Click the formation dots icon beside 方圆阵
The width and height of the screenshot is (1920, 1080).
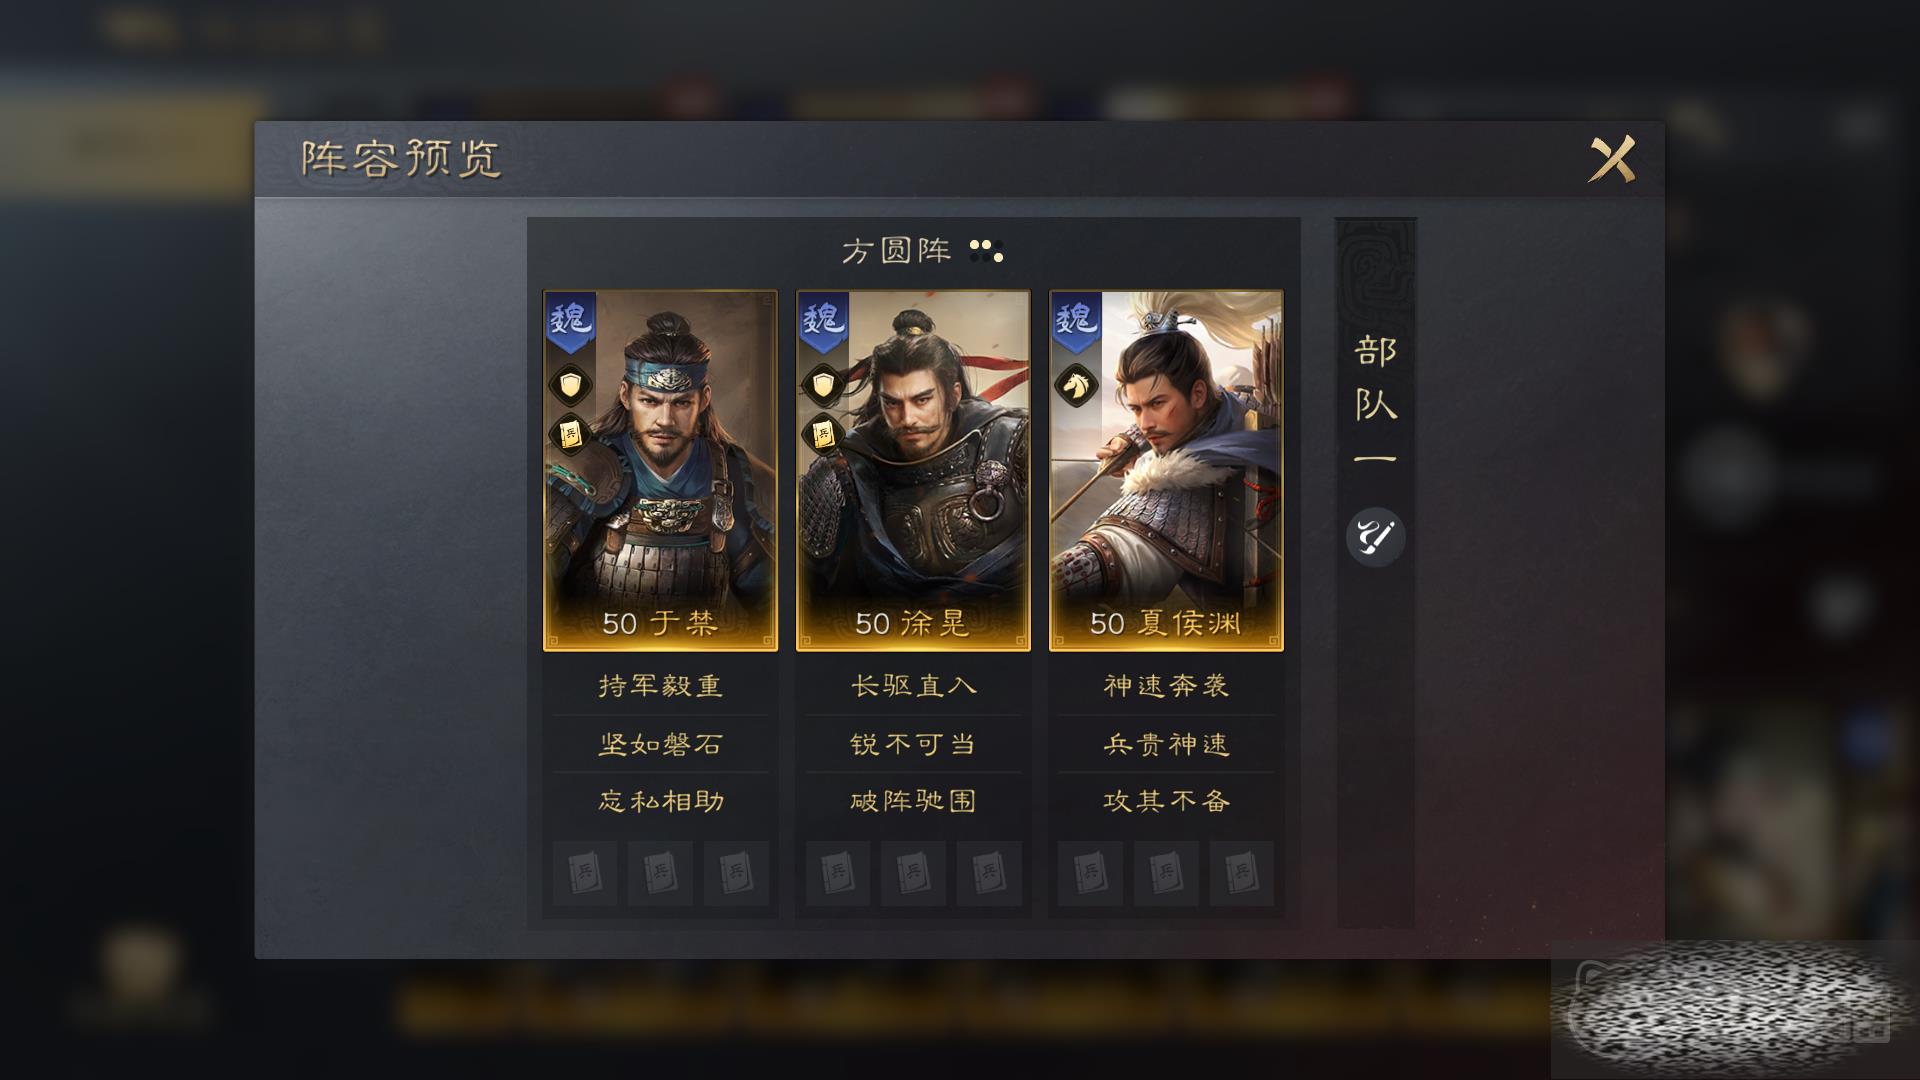986,251
